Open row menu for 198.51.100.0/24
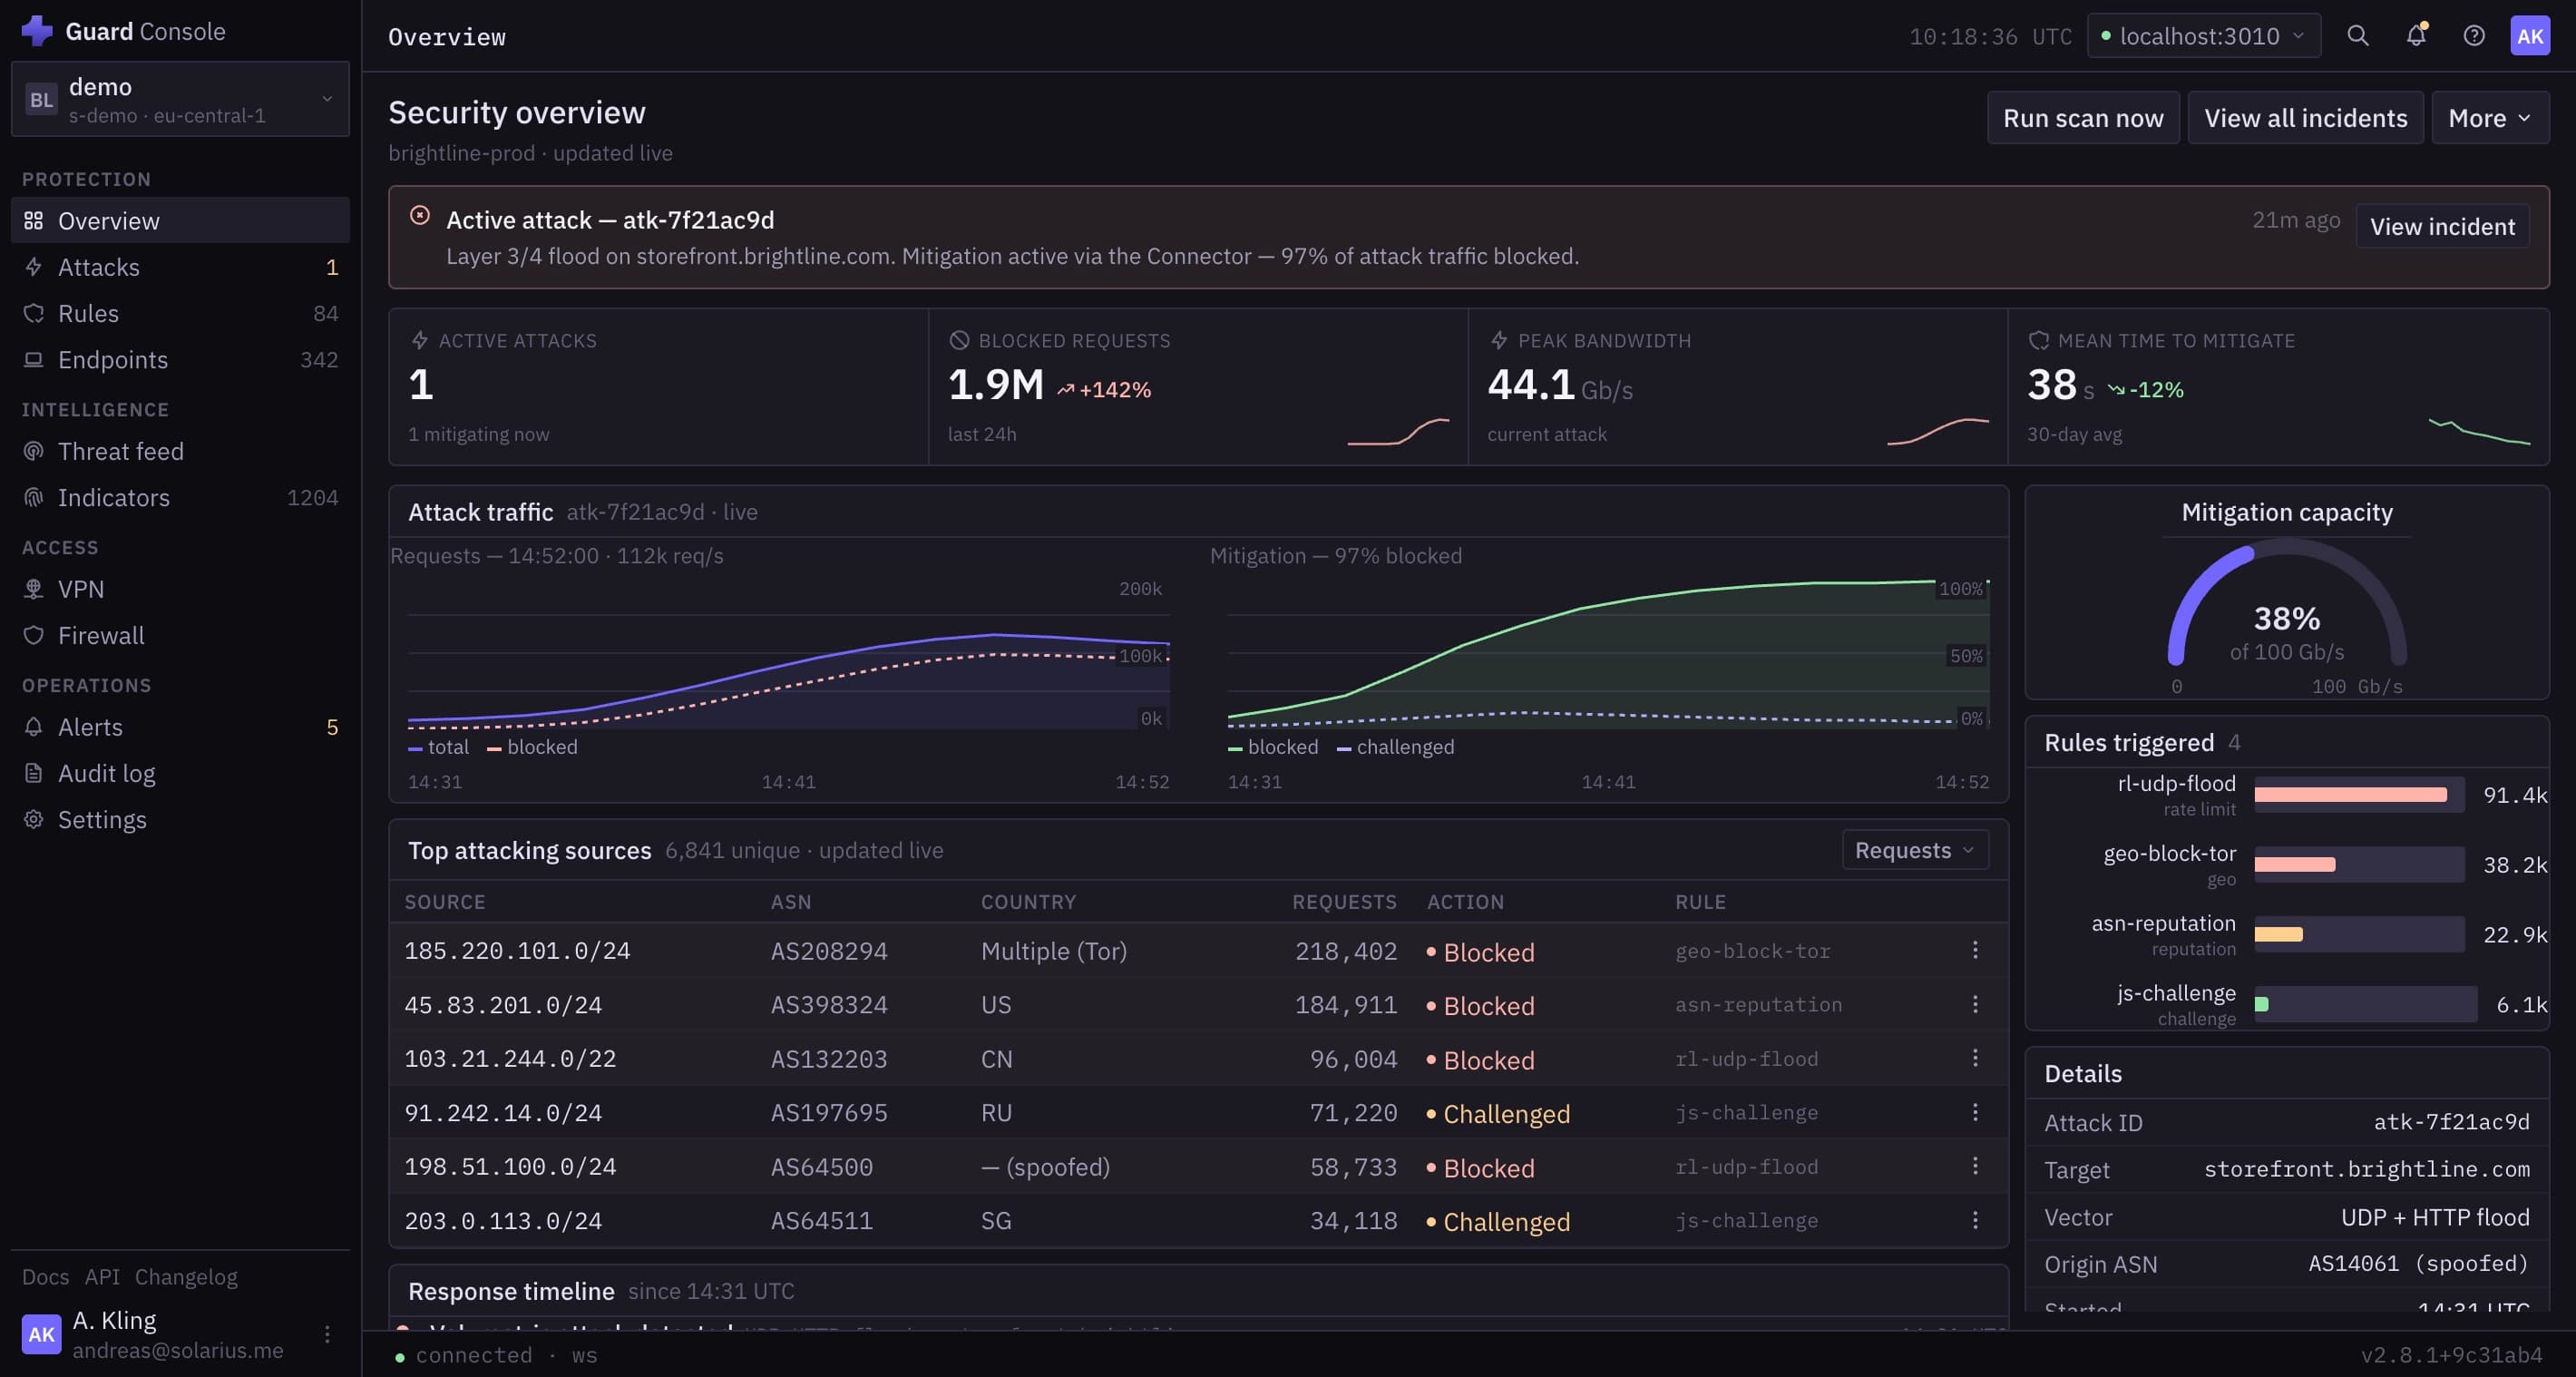 (x=1974, y=1166)
